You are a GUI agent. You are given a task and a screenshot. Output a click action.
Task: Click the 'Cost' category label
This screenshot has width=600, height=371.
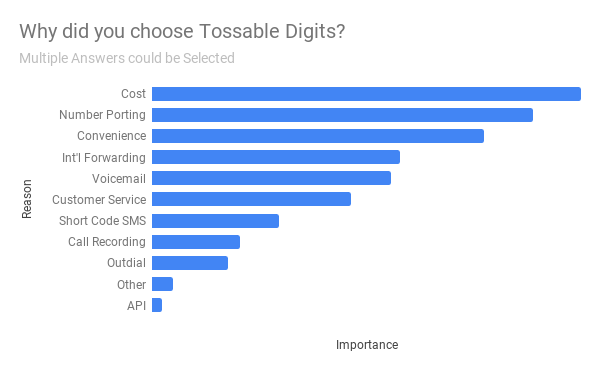coord(133,94)
